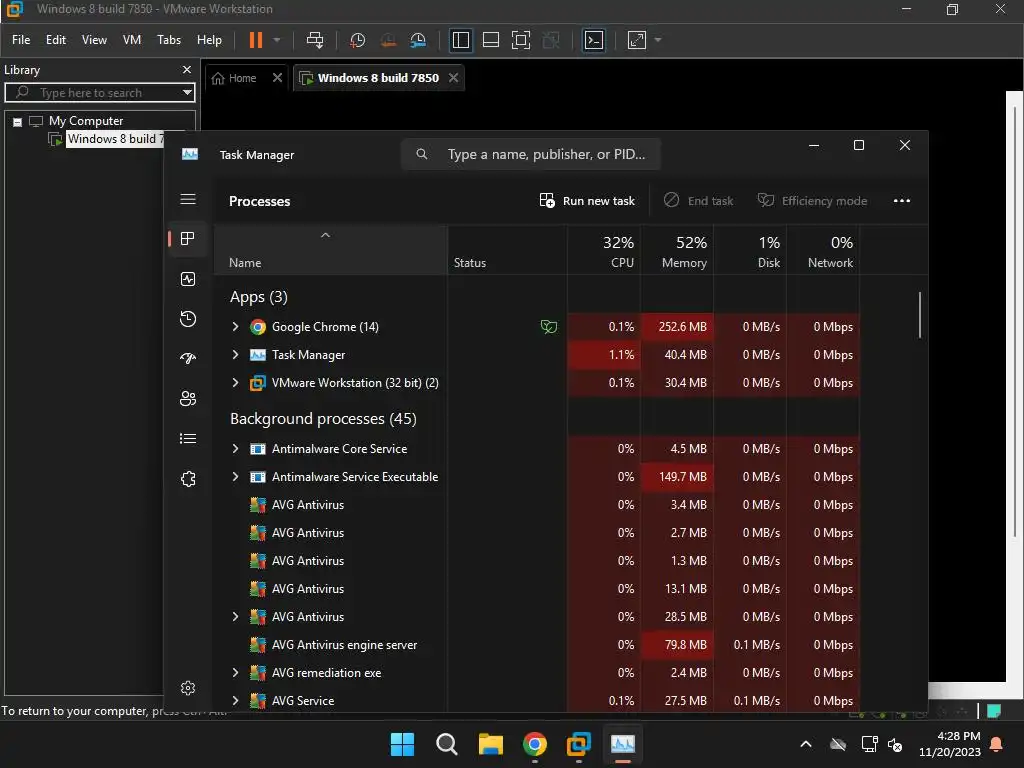Expand Antimalware Service Executable row
The height and width of the screenshot is (768, 1024).
(x=236, y=477)
